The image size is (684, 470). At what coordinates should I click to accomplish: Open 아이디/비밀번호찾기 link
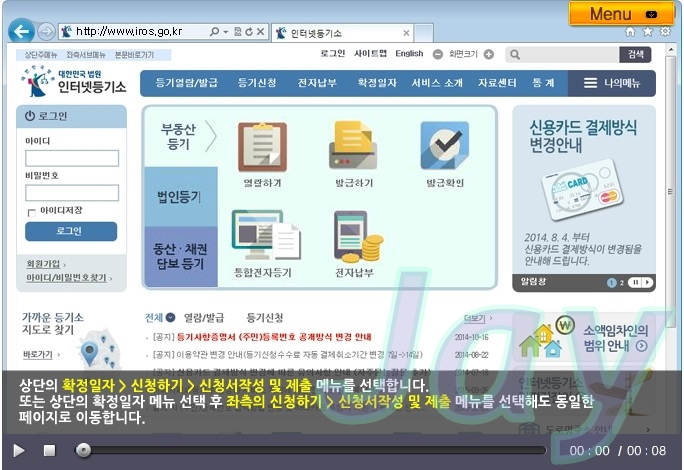(66, 278)
